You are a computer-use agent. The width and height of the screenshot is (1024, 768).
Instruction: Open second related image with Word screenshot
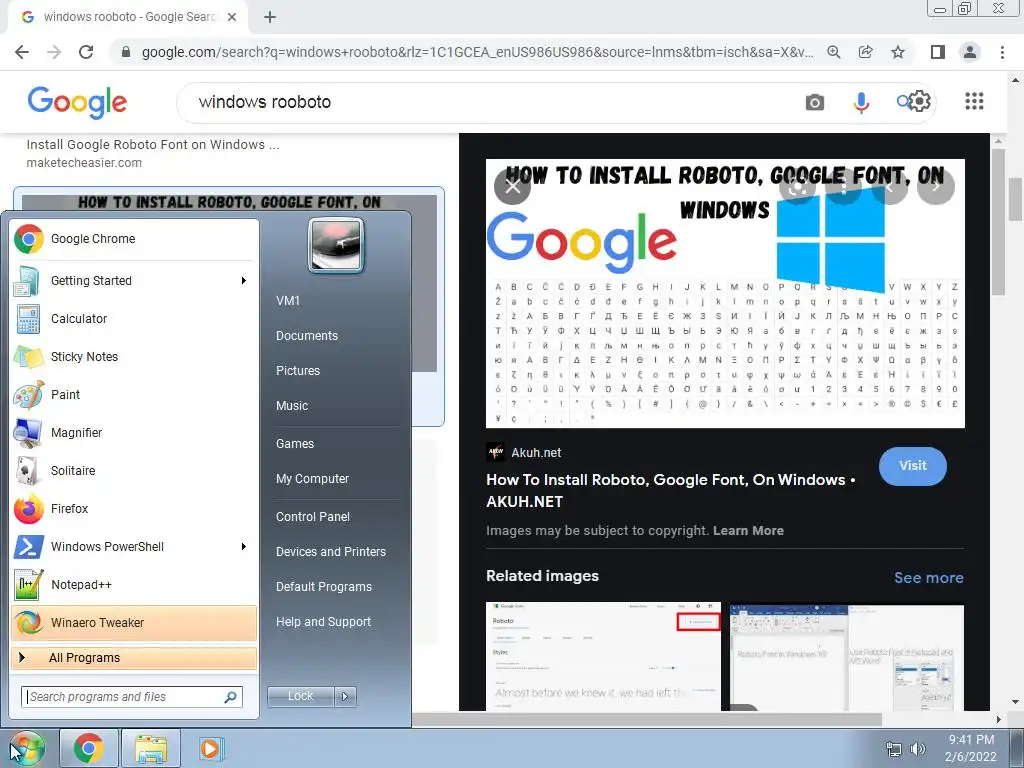click(846, 656)
